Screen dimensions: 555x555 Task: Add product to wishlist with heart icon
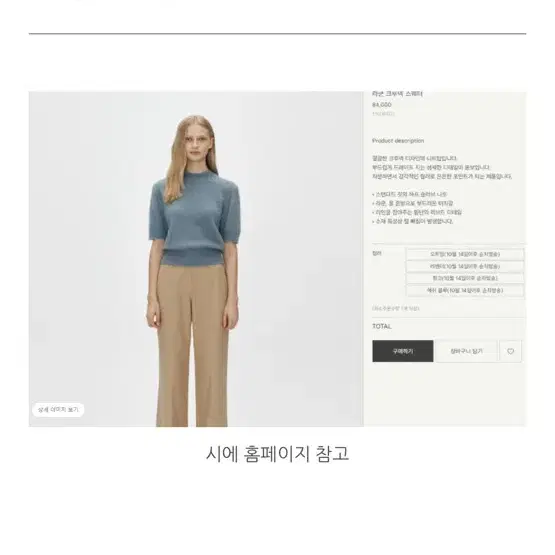click(510, 351)
